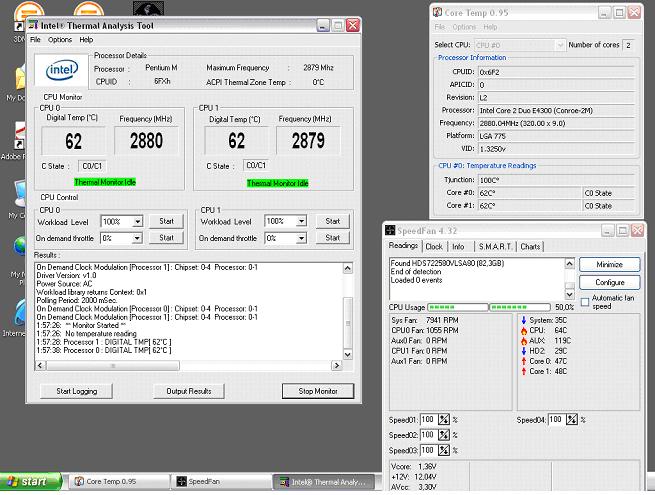Click the Intel Thermal Analysis Tool title bar icon
Viewport: 655px width, 495px height.
point(33,25)
